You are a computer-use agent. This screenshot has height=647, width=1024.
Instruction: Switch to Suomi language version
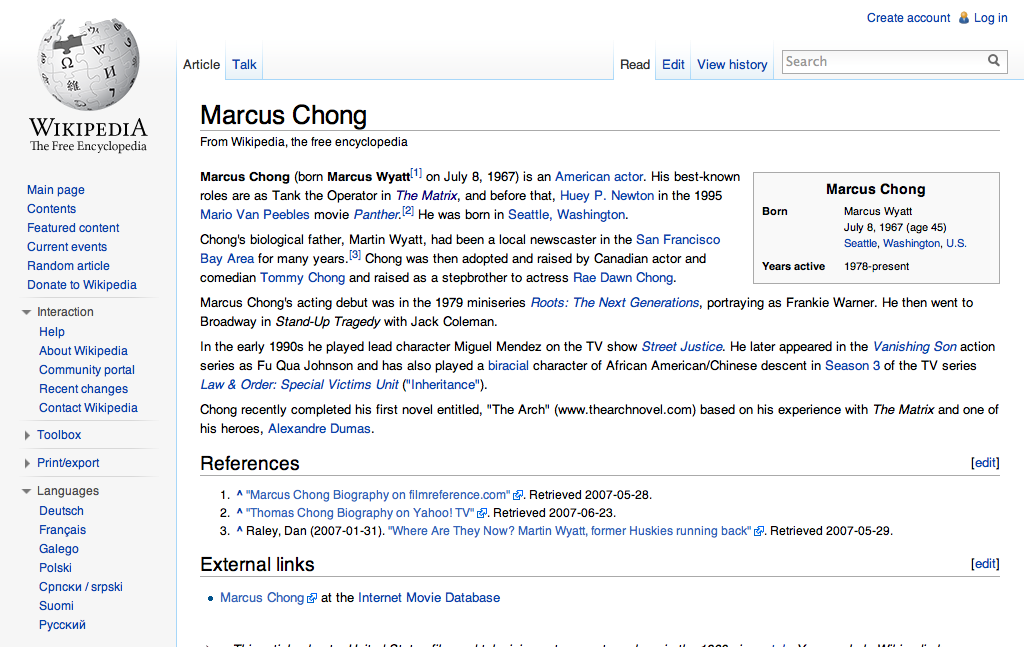coord(56,605)
